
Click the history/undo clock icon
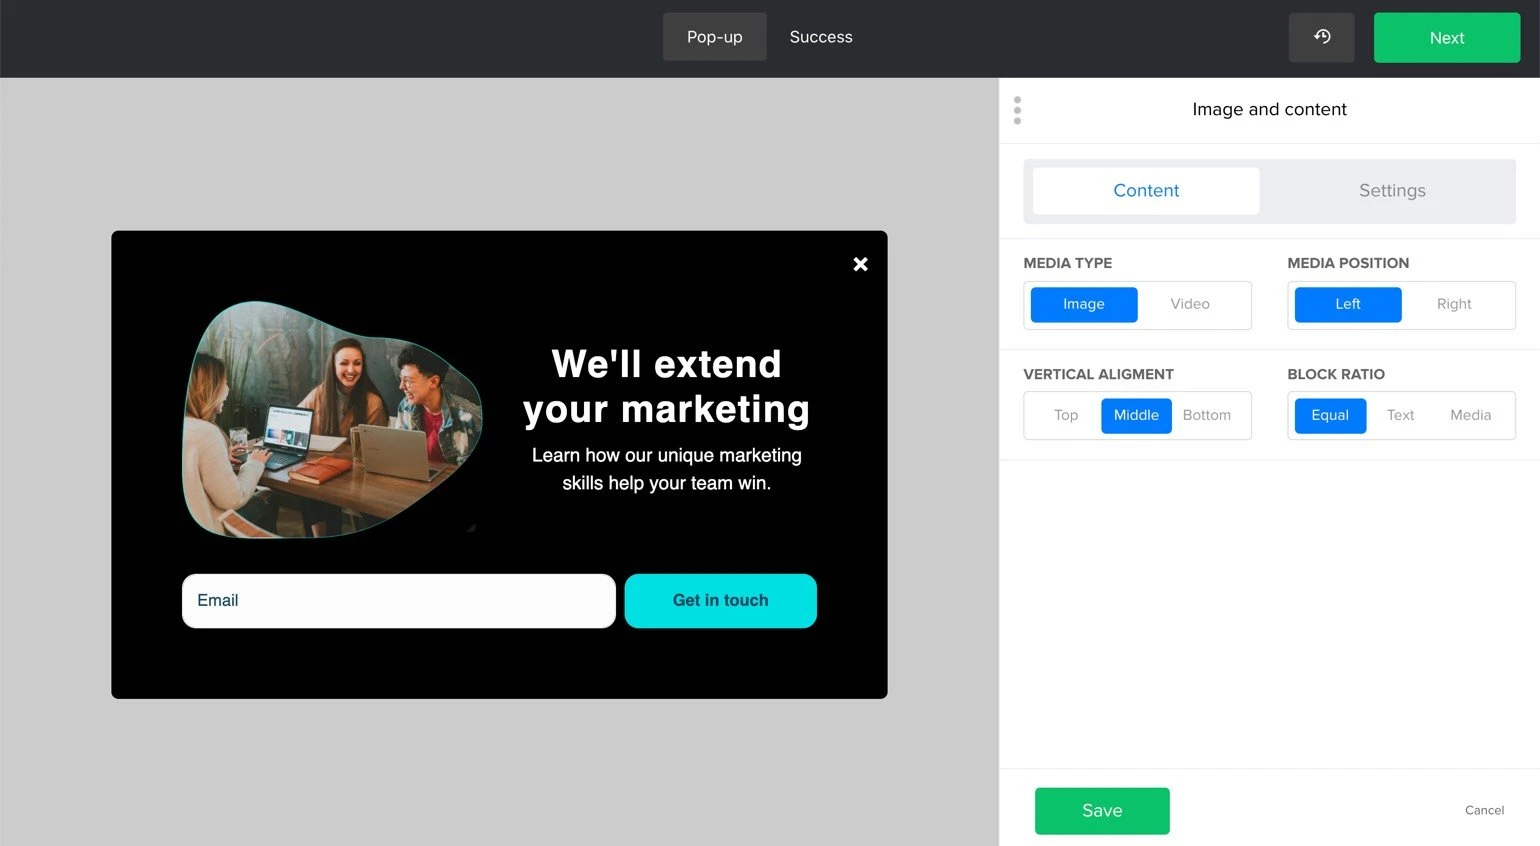click(x=1321, y=37)
